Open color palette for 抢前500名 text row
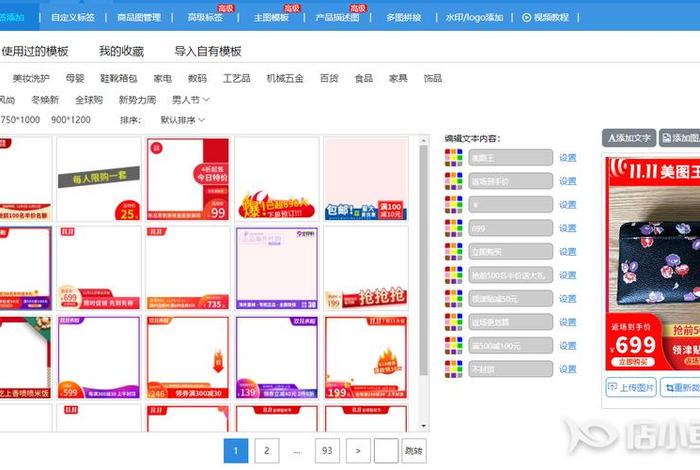The height and width of the screenshot is (470, 700). pos(454,275)
